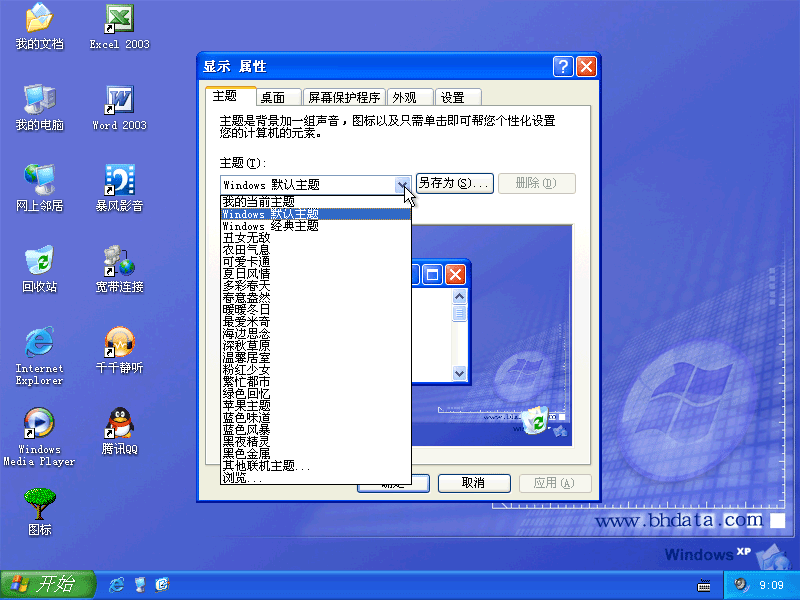
Task: Select 繁忙都市 from the theme list
Action: click(316, 382)
